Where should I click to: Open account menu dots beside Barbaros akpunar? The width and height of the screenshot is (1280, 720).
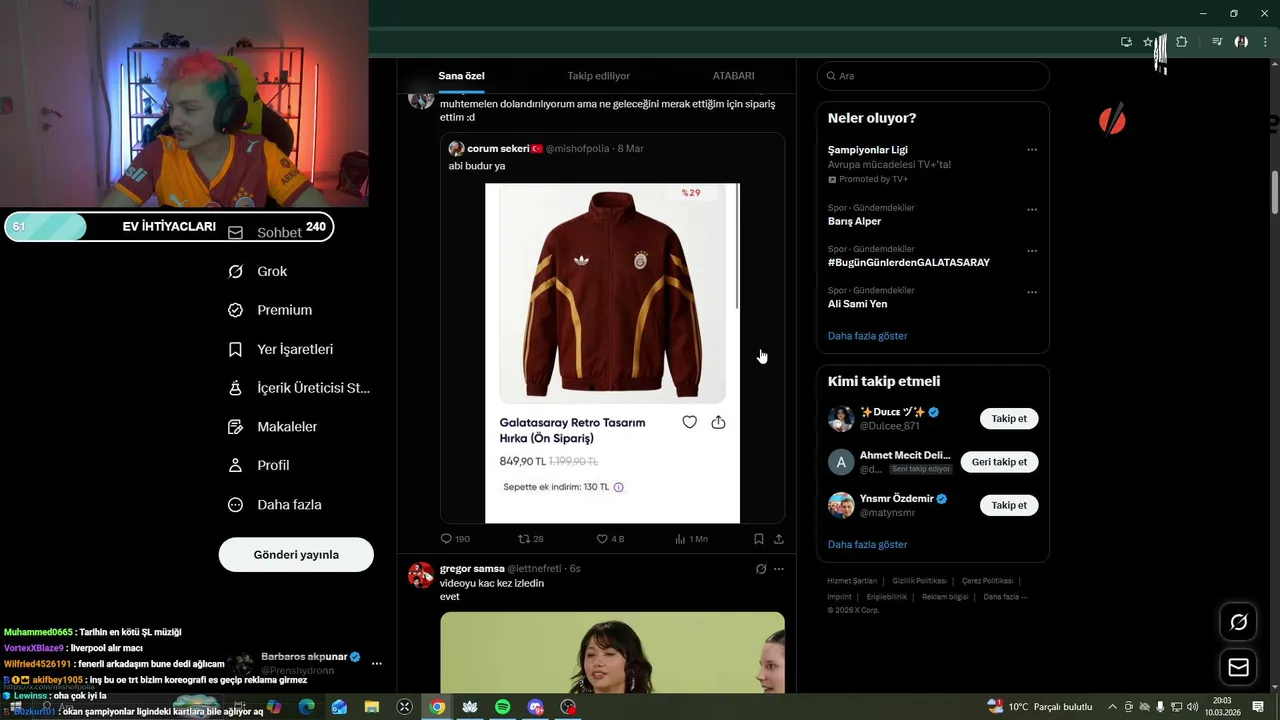pyautogui.click(x=377, y=663)
